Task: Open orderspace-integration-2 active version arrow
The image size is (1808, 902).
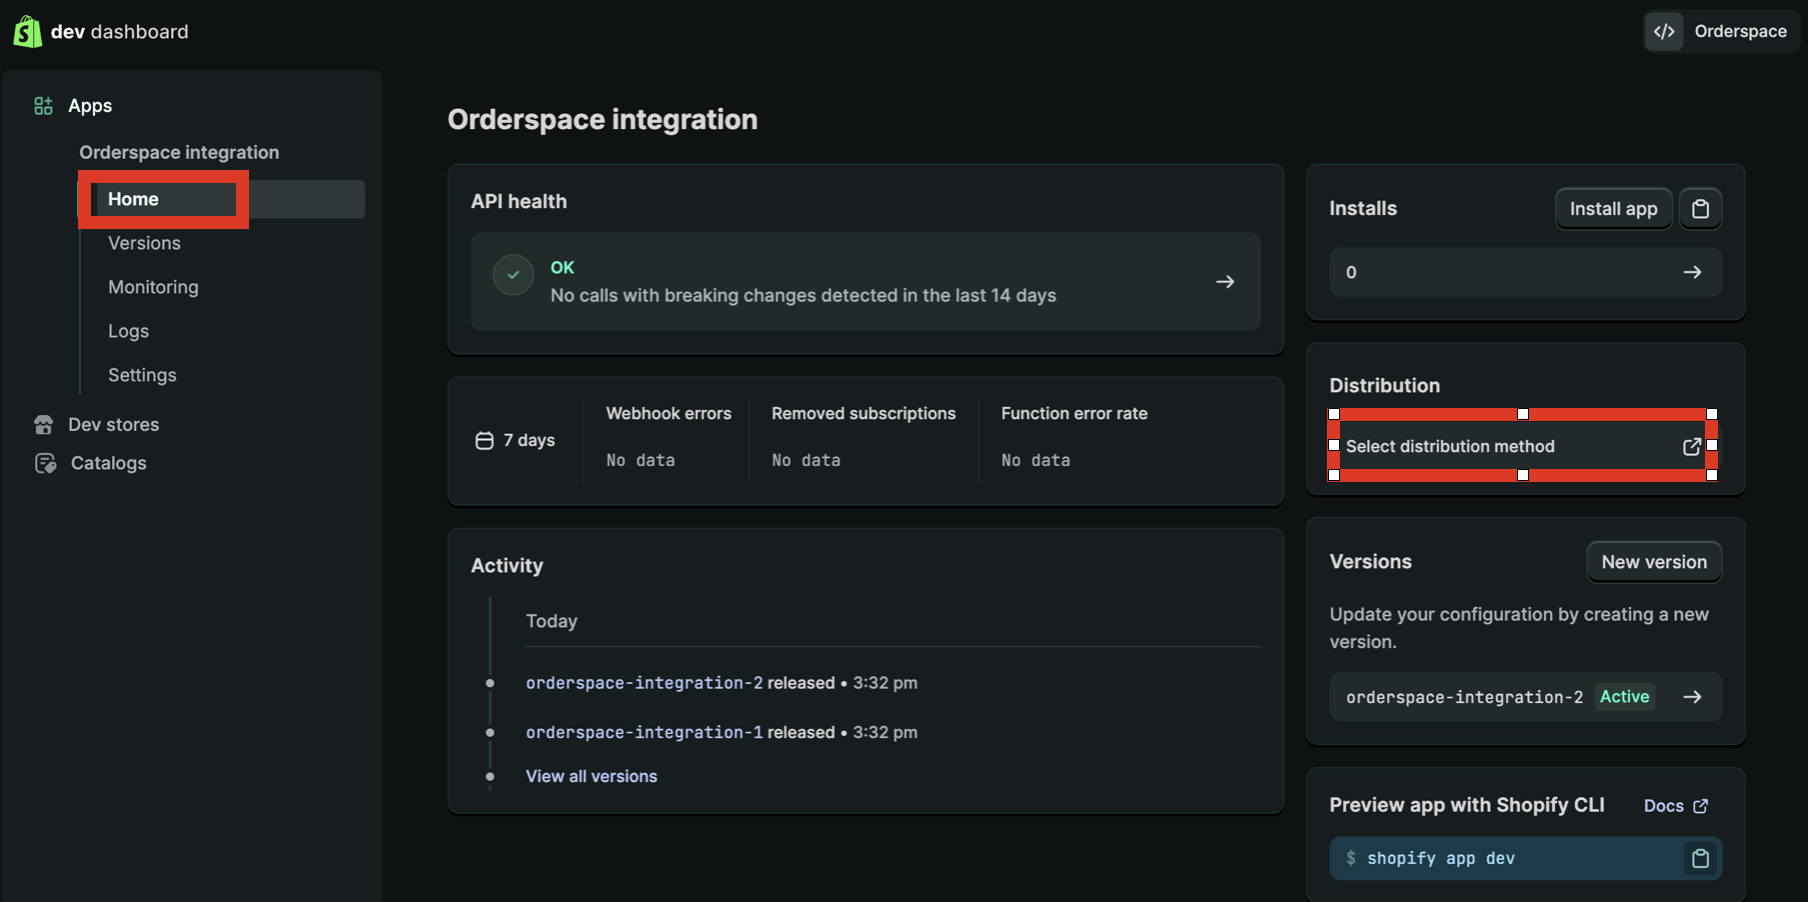Action: point(1692,697)
